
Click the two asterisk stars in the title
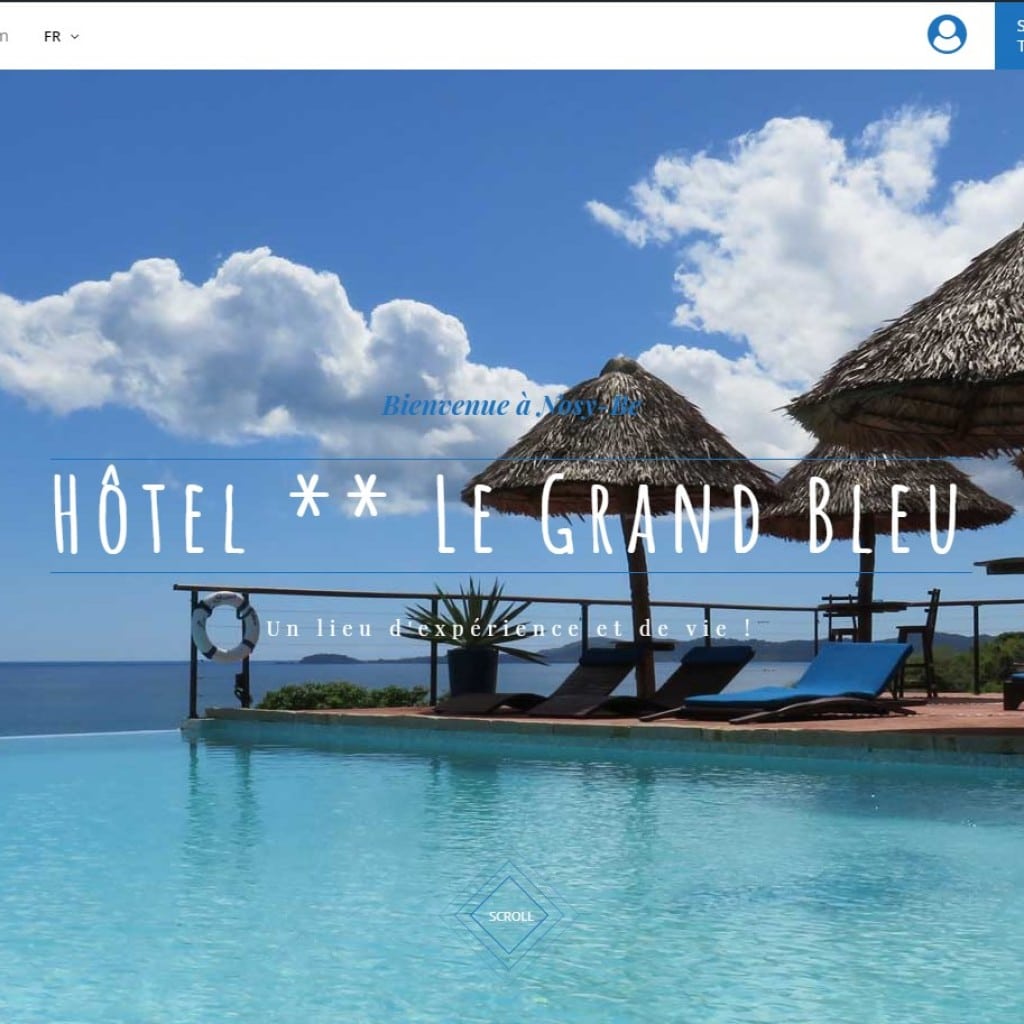pos(338,497)
